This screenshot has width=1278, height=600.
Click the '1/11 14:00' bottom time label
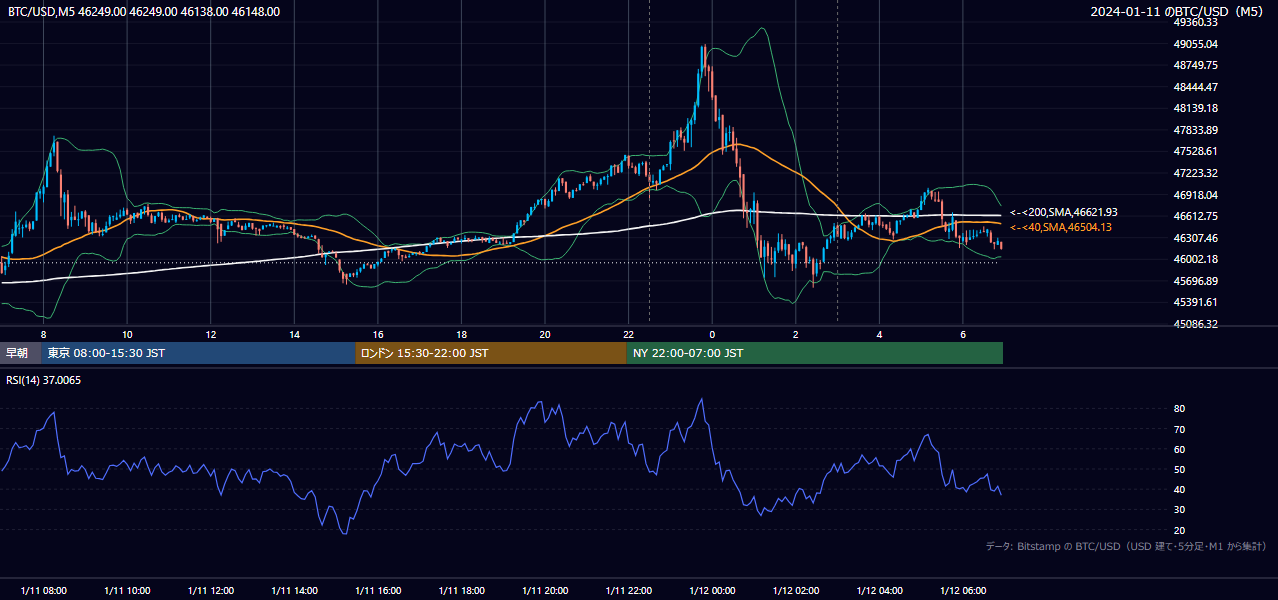pyautogui.click(x=294, y=591)
